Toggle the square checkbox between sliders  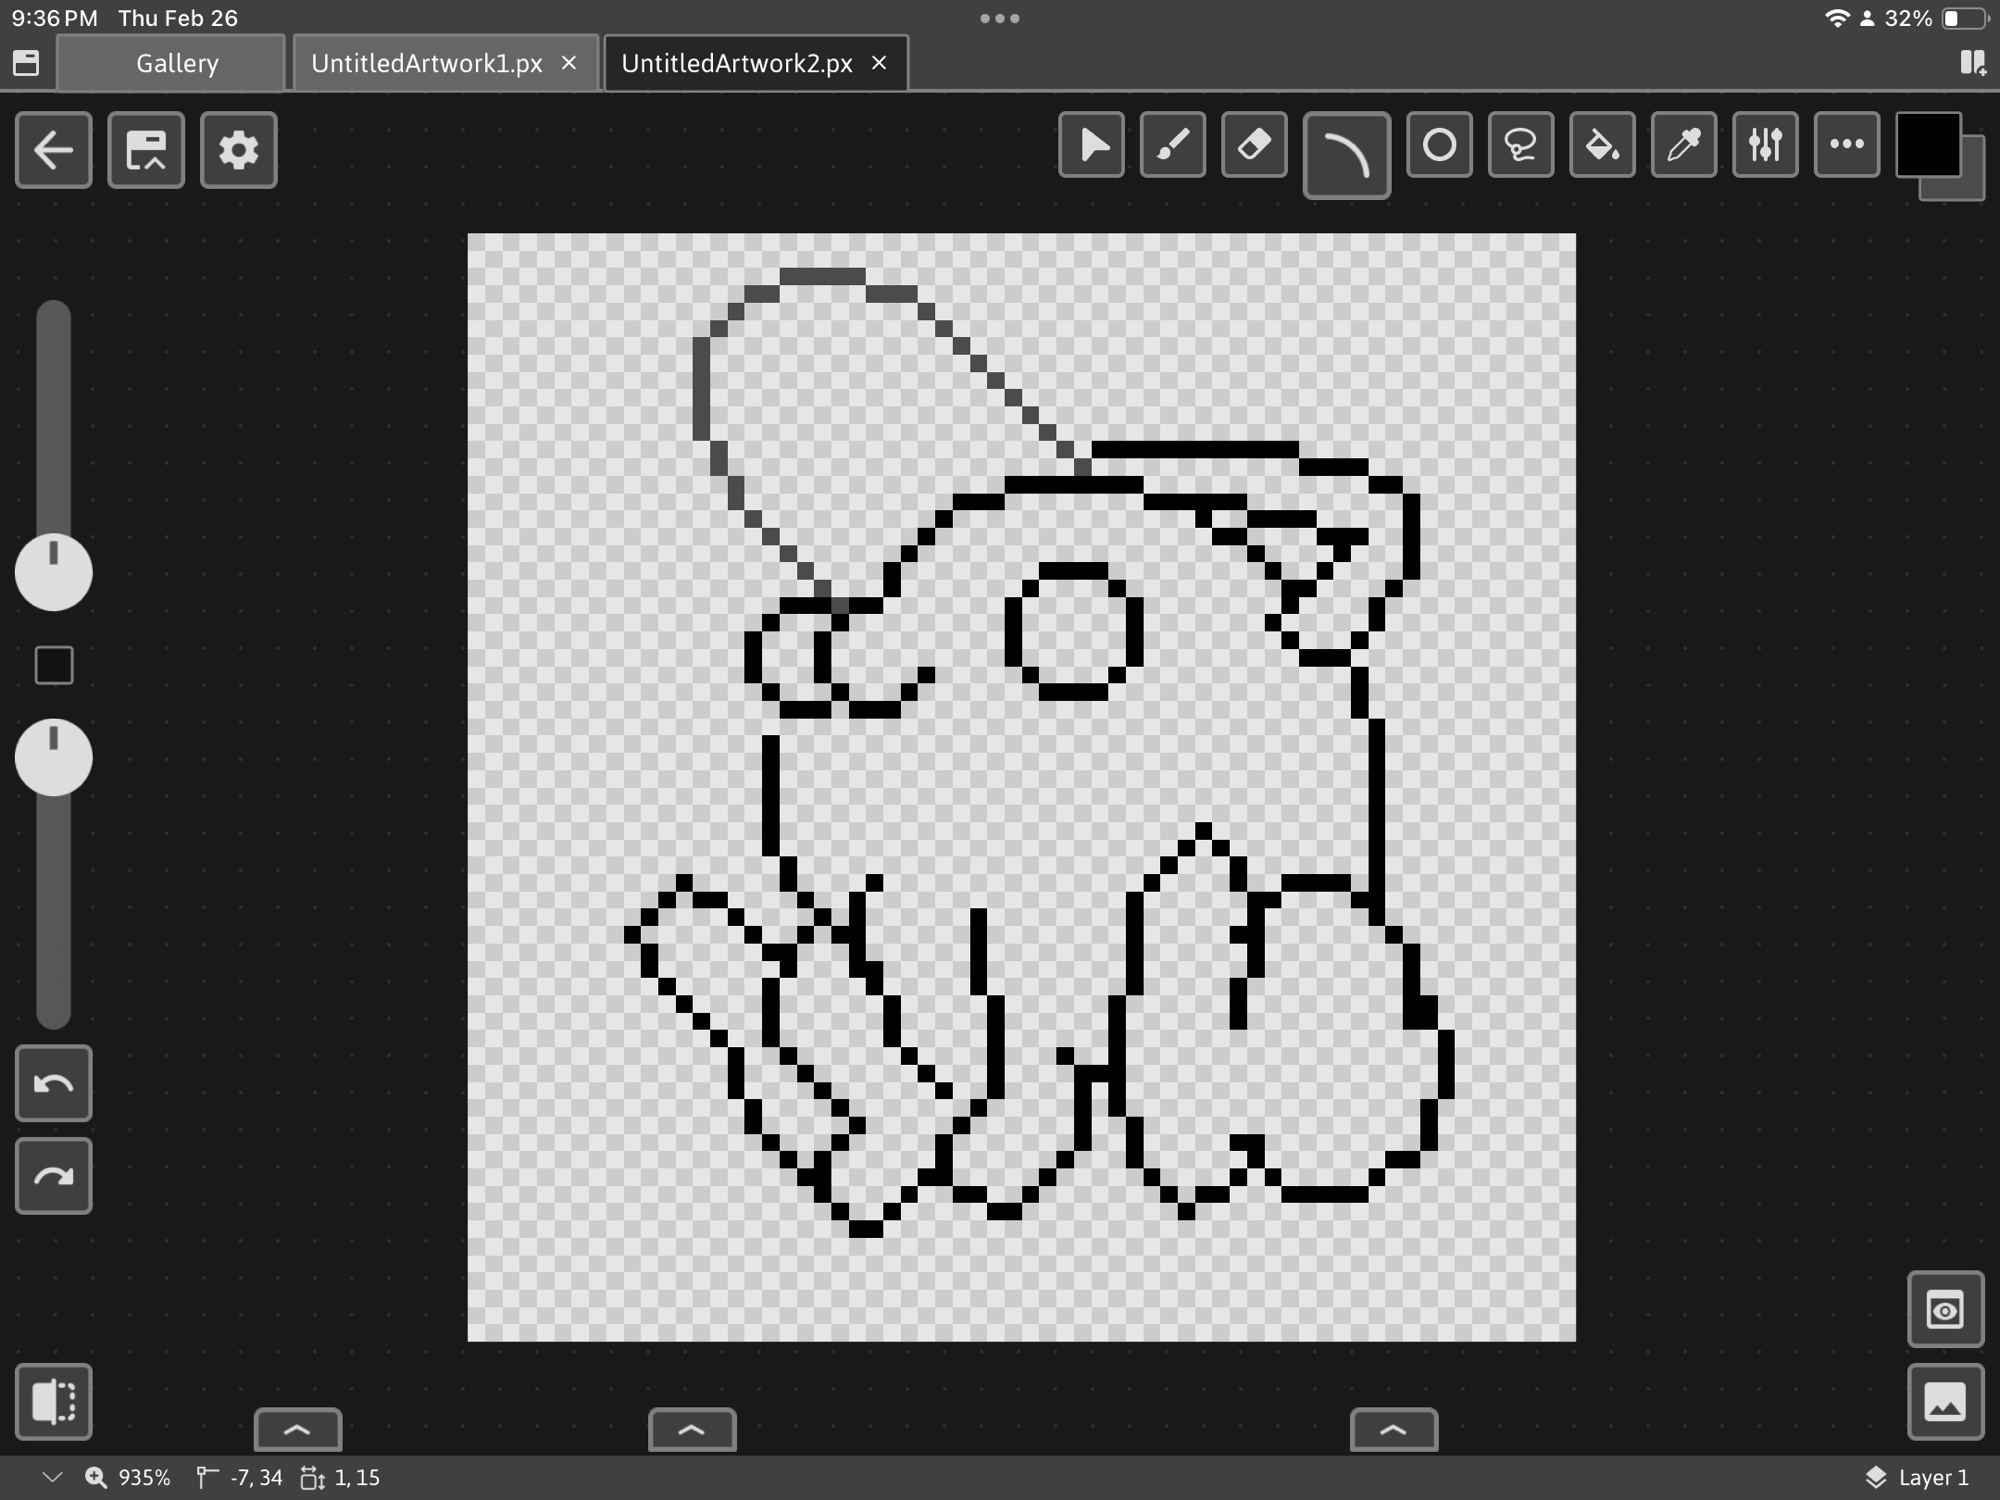(54, 665)
